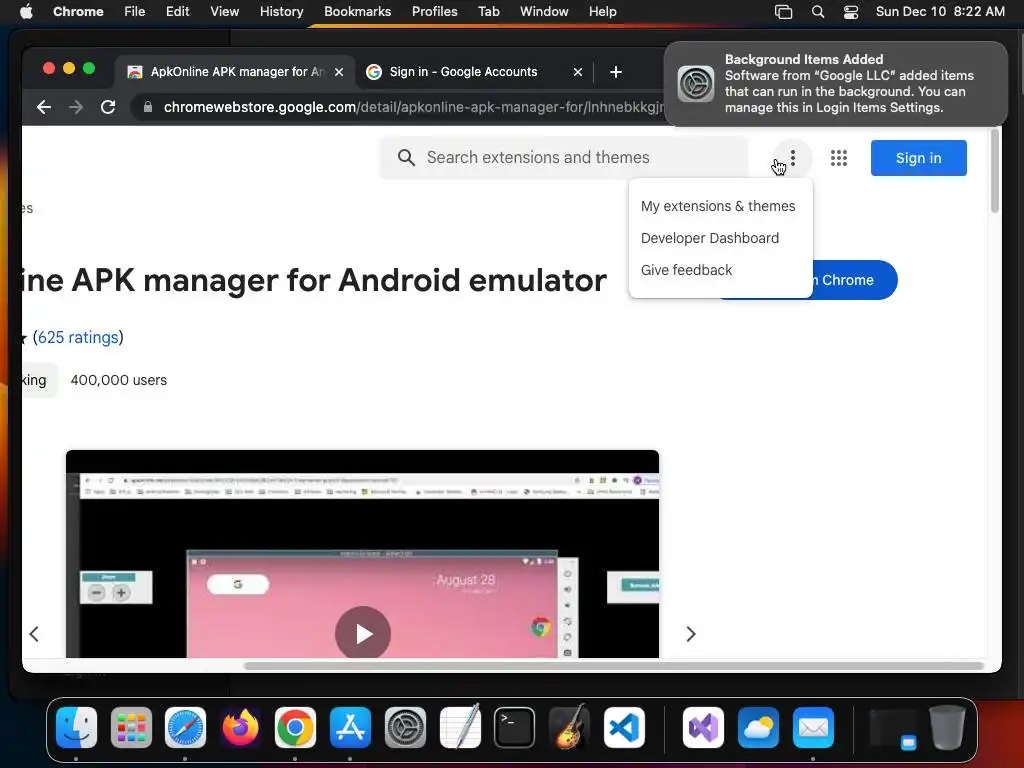Open the File menu
Screen dimensions: 1024x768
(x=135, y=12)
